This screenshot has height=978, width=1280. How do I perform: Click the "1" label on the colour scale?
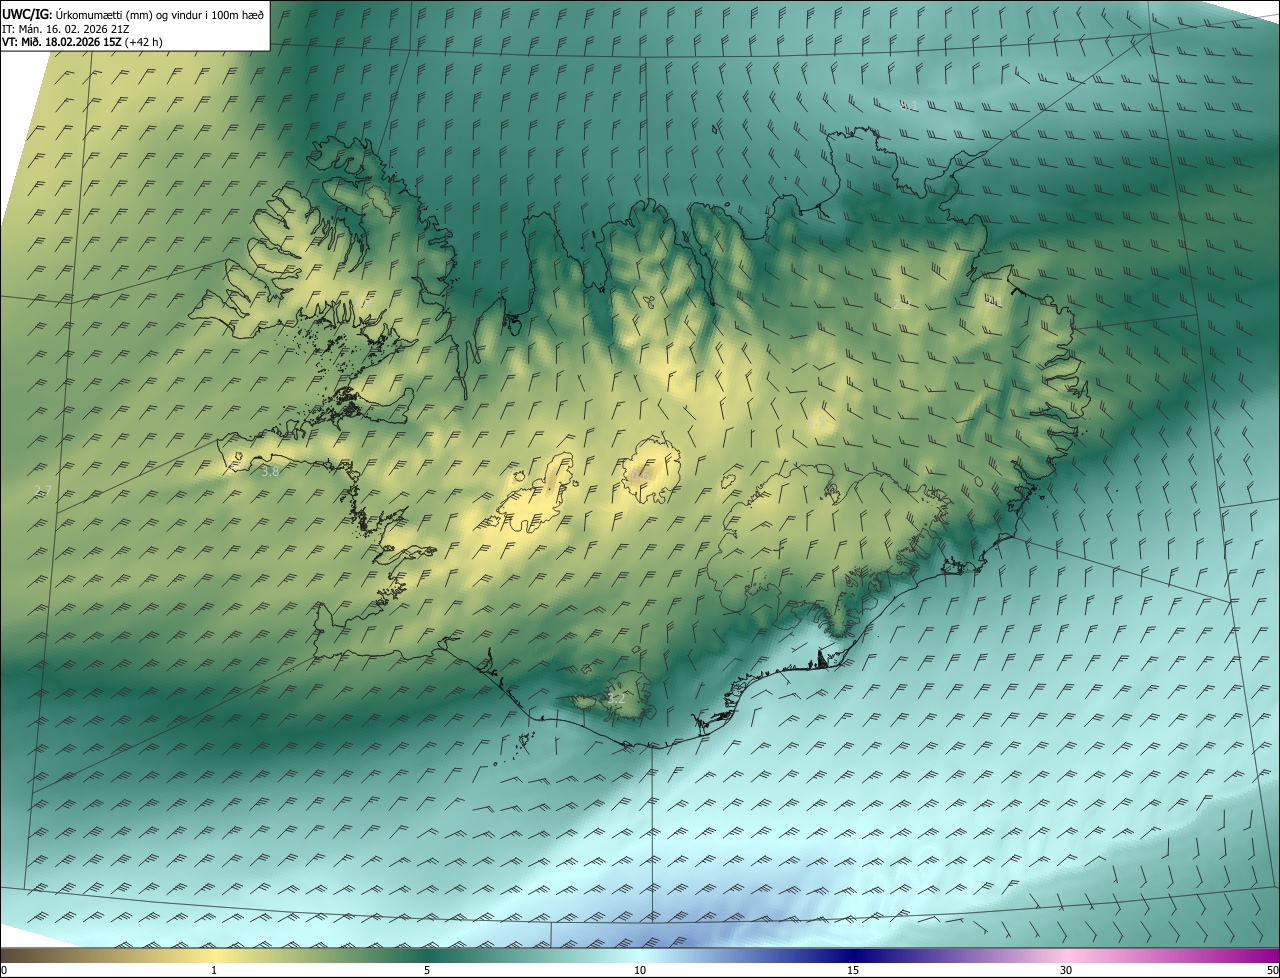(214, 971)
